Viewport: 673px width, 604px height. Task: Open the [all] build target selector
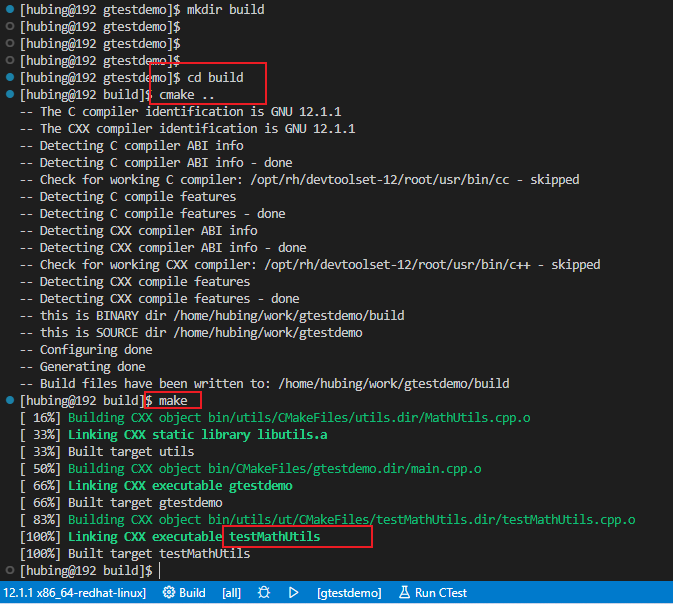[231, 593]
